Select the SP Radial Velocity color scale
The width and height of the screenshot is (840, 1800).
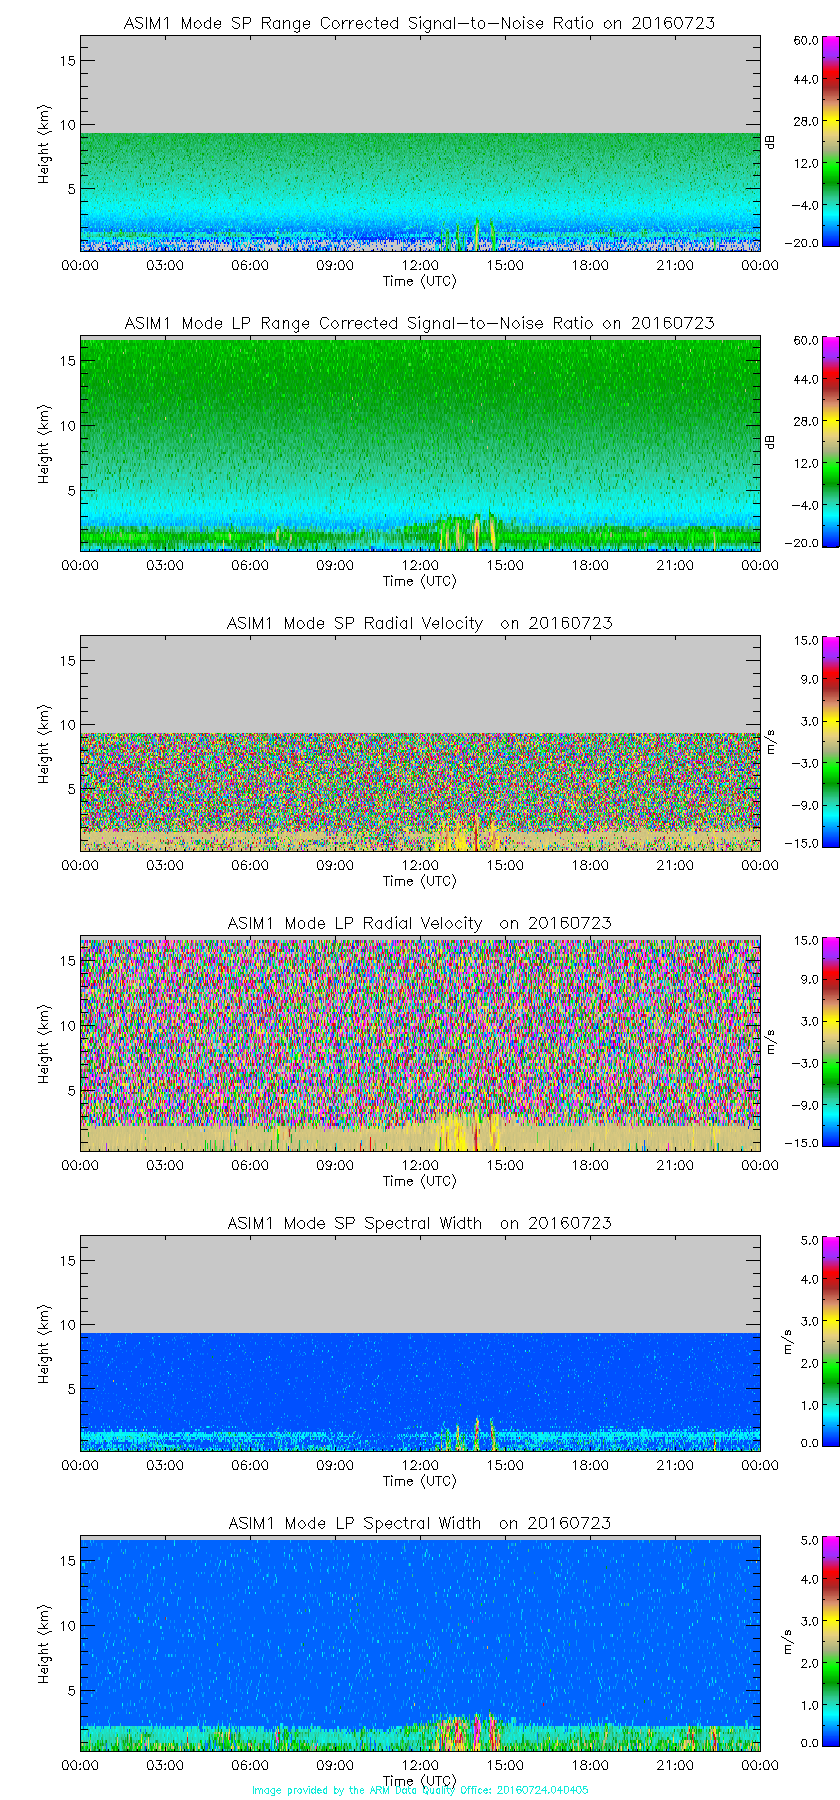click(x=803, y=742)
